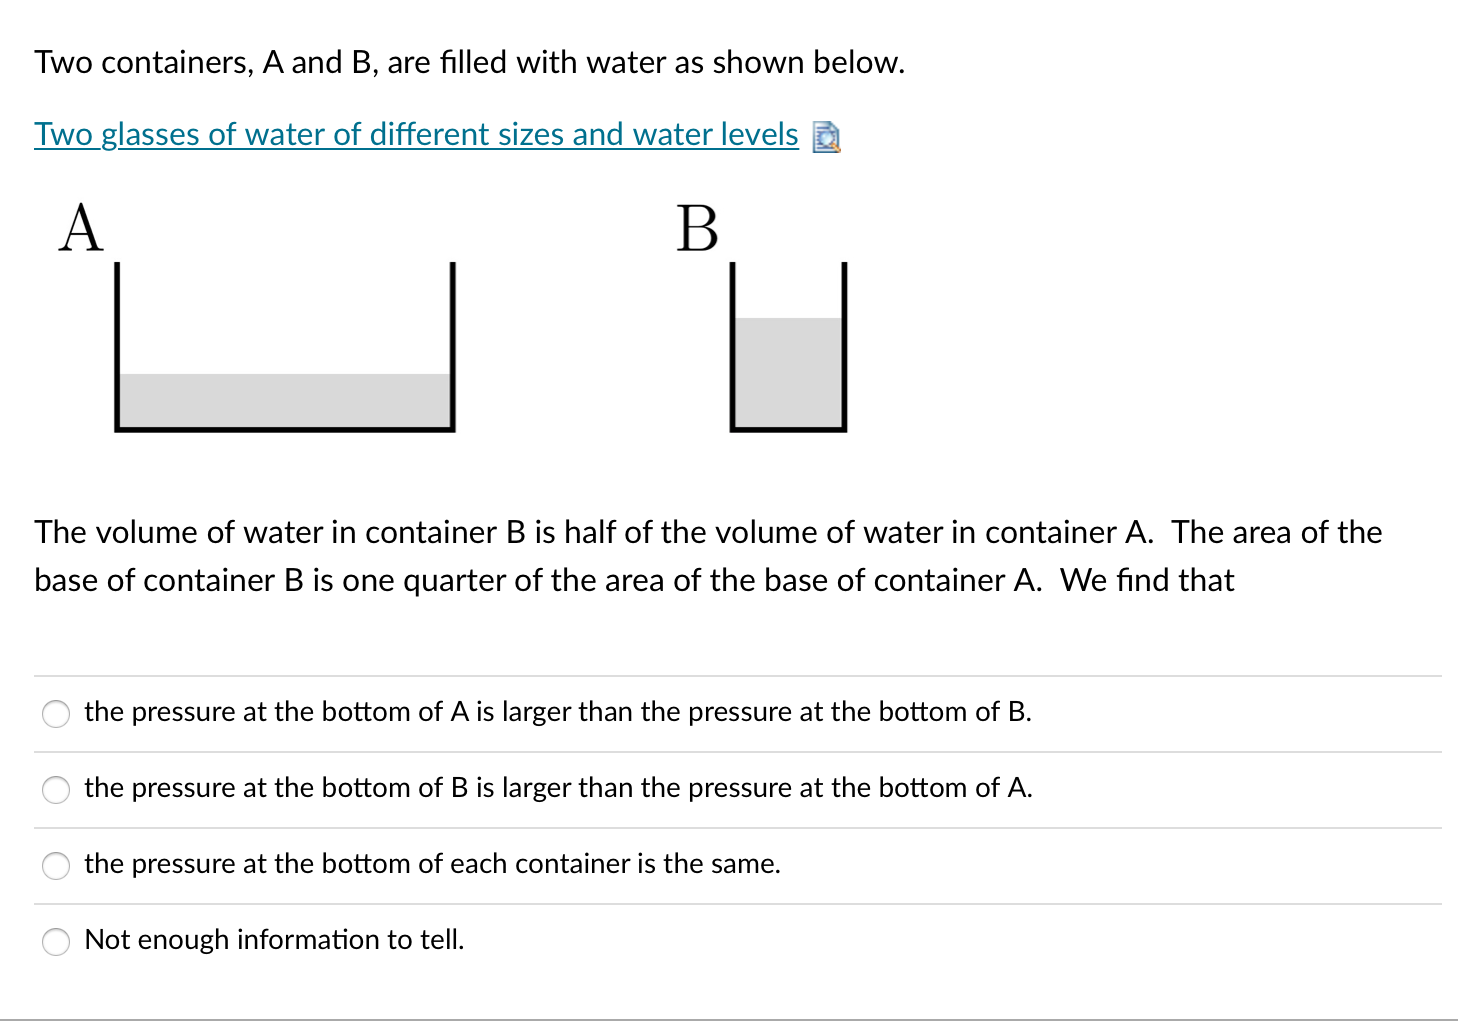Click the icon immediately right of the water-glasses link
This screenshot has width=1458, height=1022.
click(x=826, y=138)
